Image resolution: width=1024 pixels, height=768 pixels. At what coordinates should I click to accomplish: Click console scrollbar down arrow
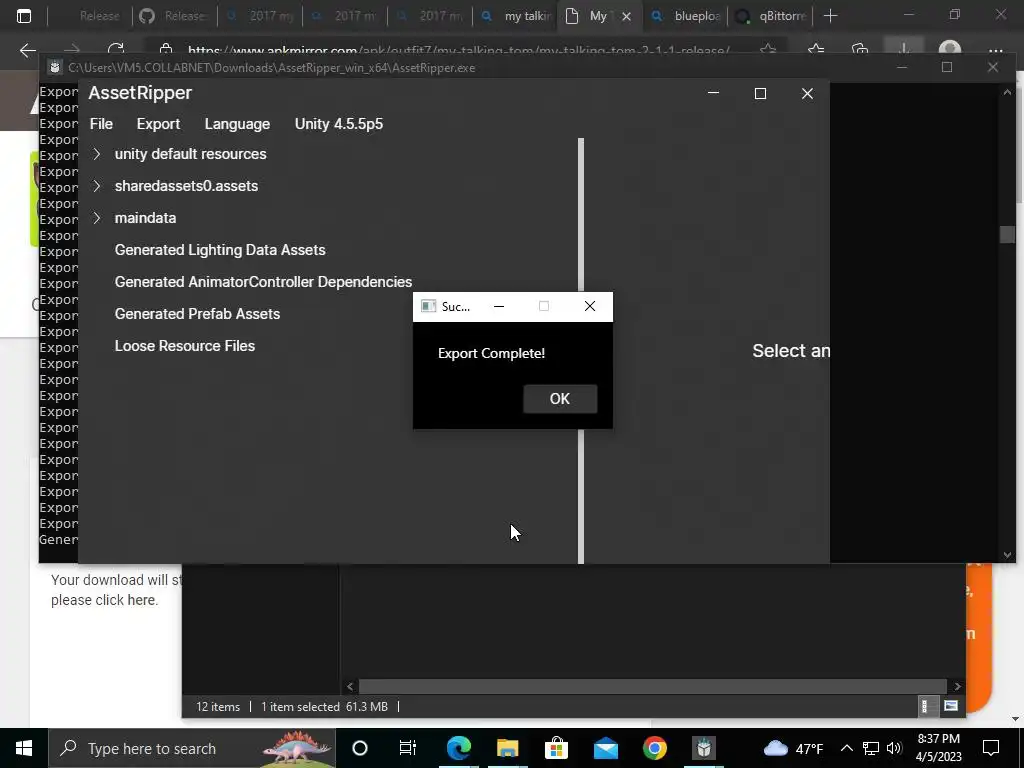point(1007,555)
